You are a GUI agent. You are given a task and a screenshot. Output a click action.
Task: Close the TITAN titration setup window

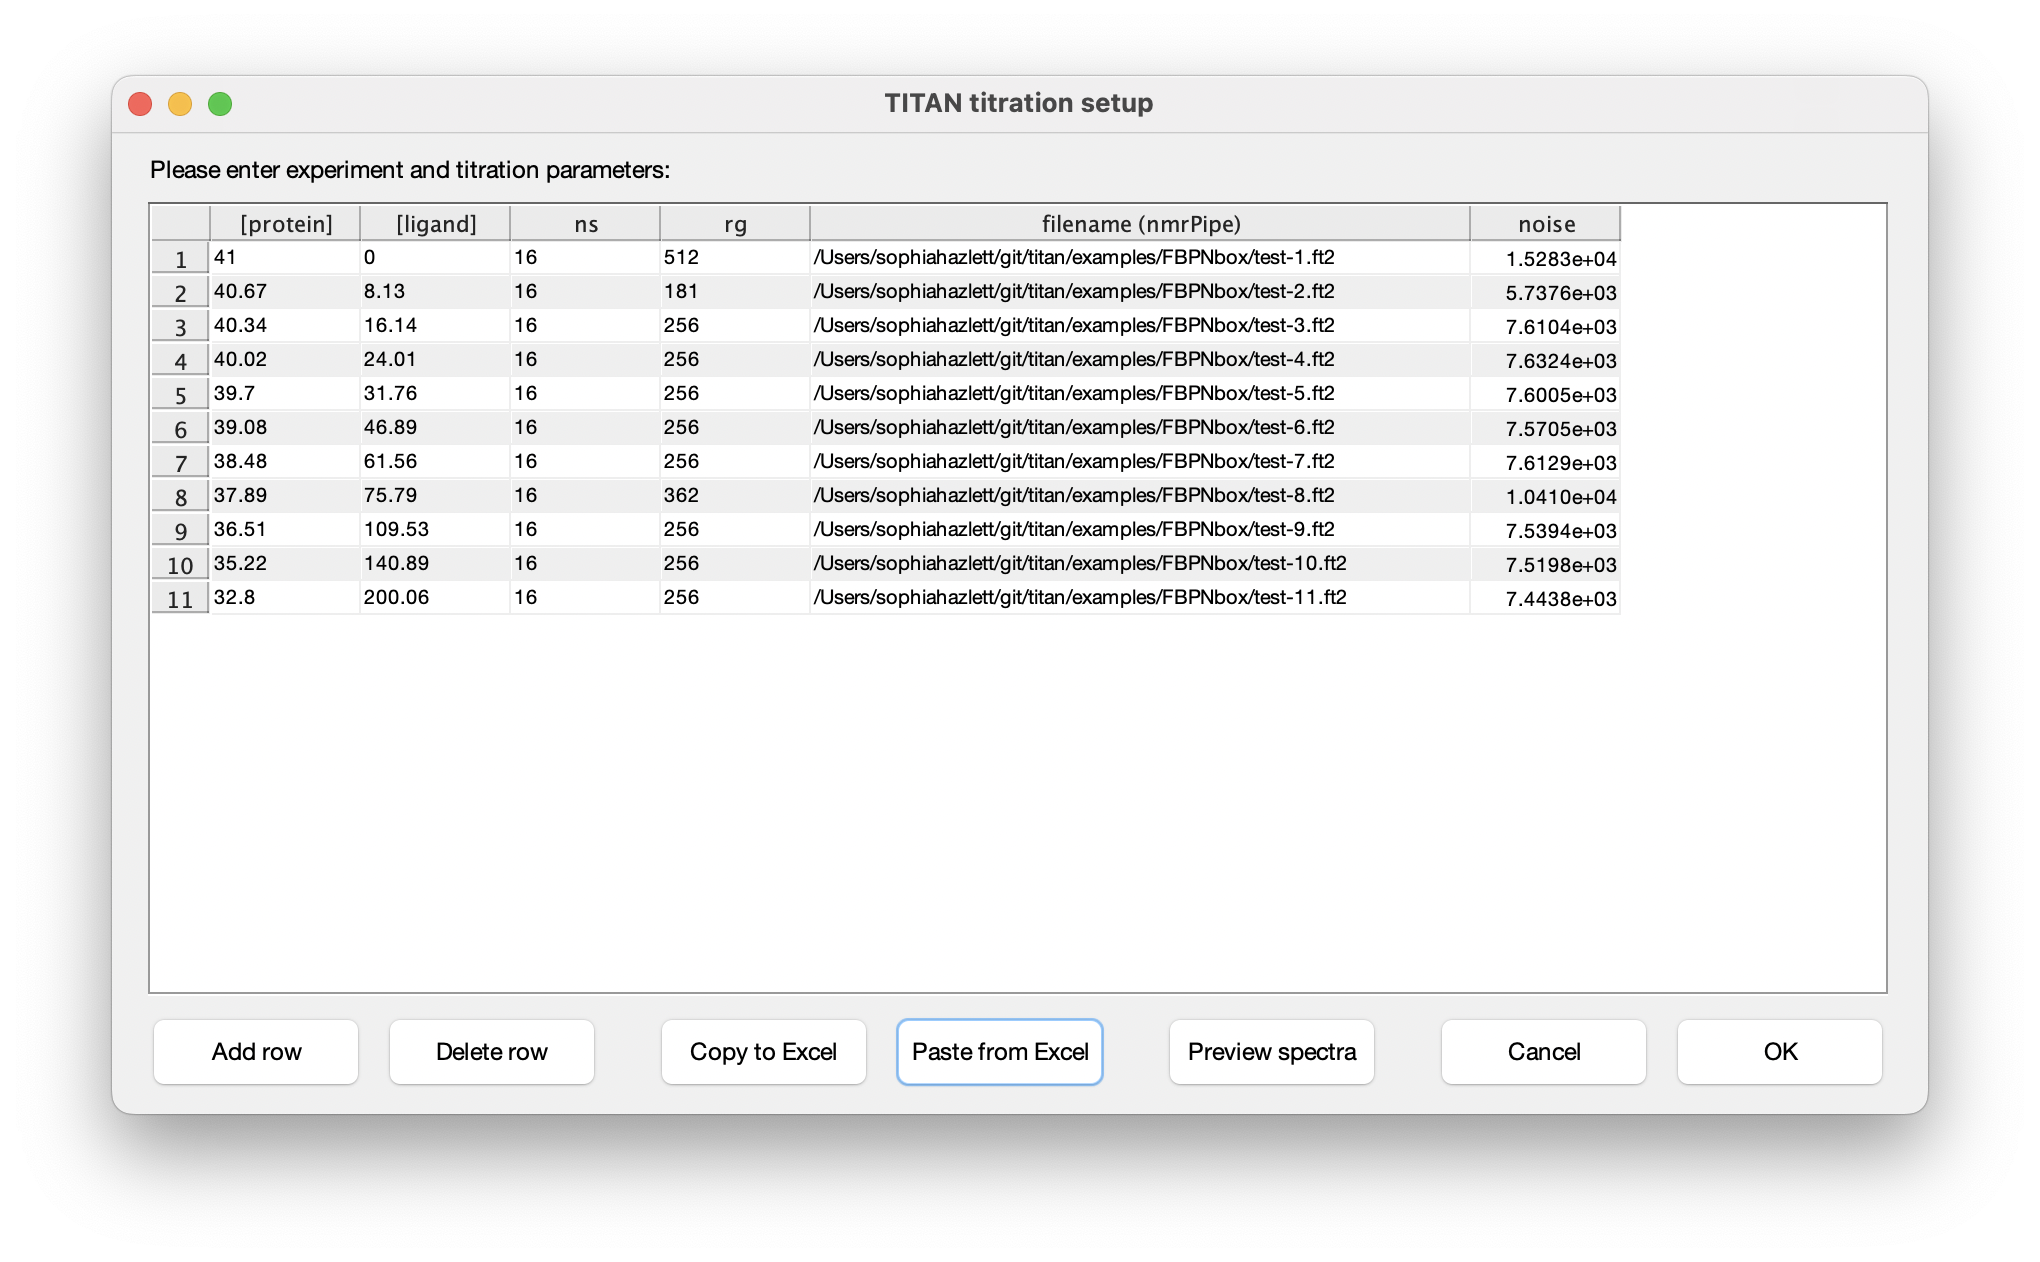(x=140, y=104)
